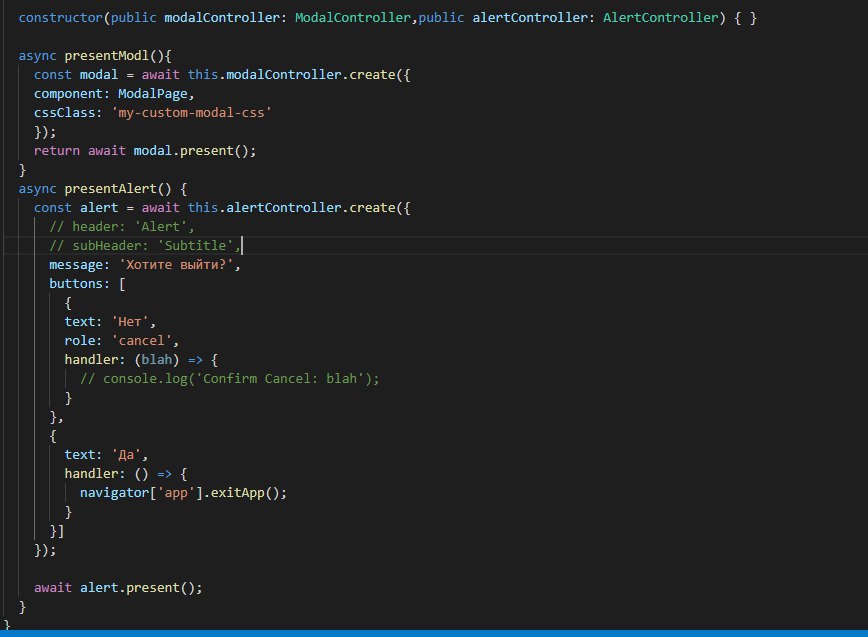Click the text value 'Нет'

(130, 322)
